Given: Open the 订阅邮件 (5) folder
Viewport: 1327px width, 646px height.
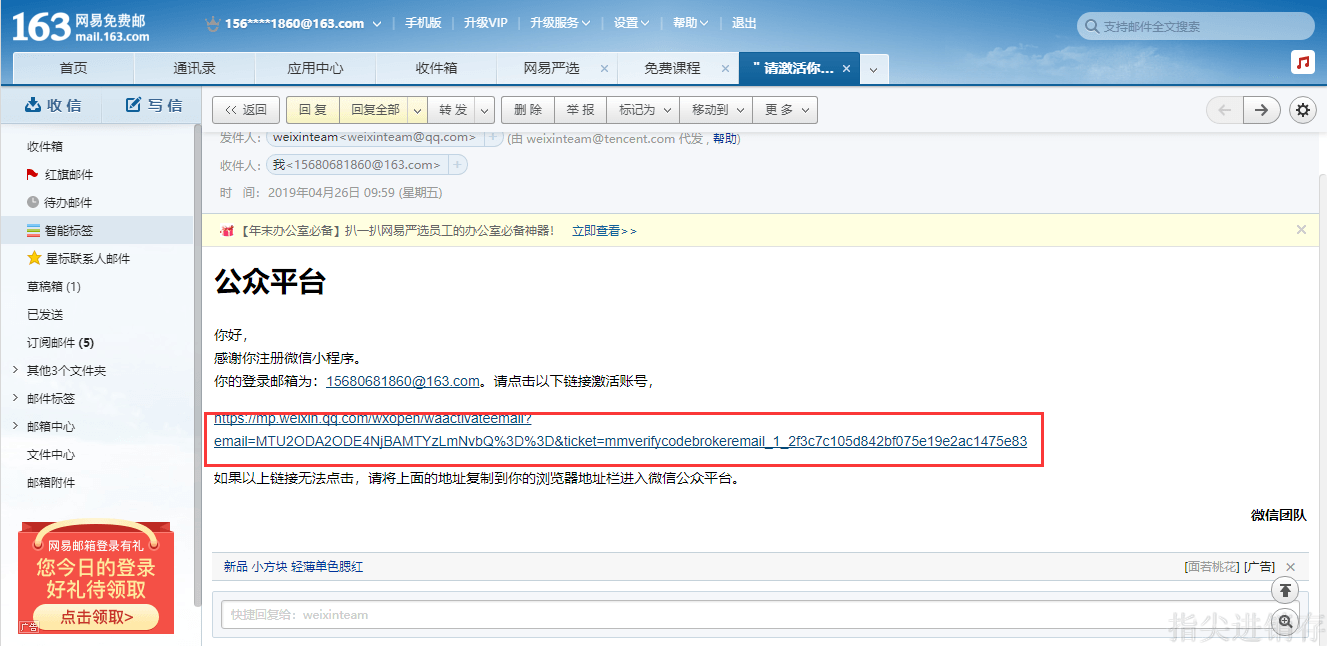Looking at the screenshot, I should pos(60,342).
